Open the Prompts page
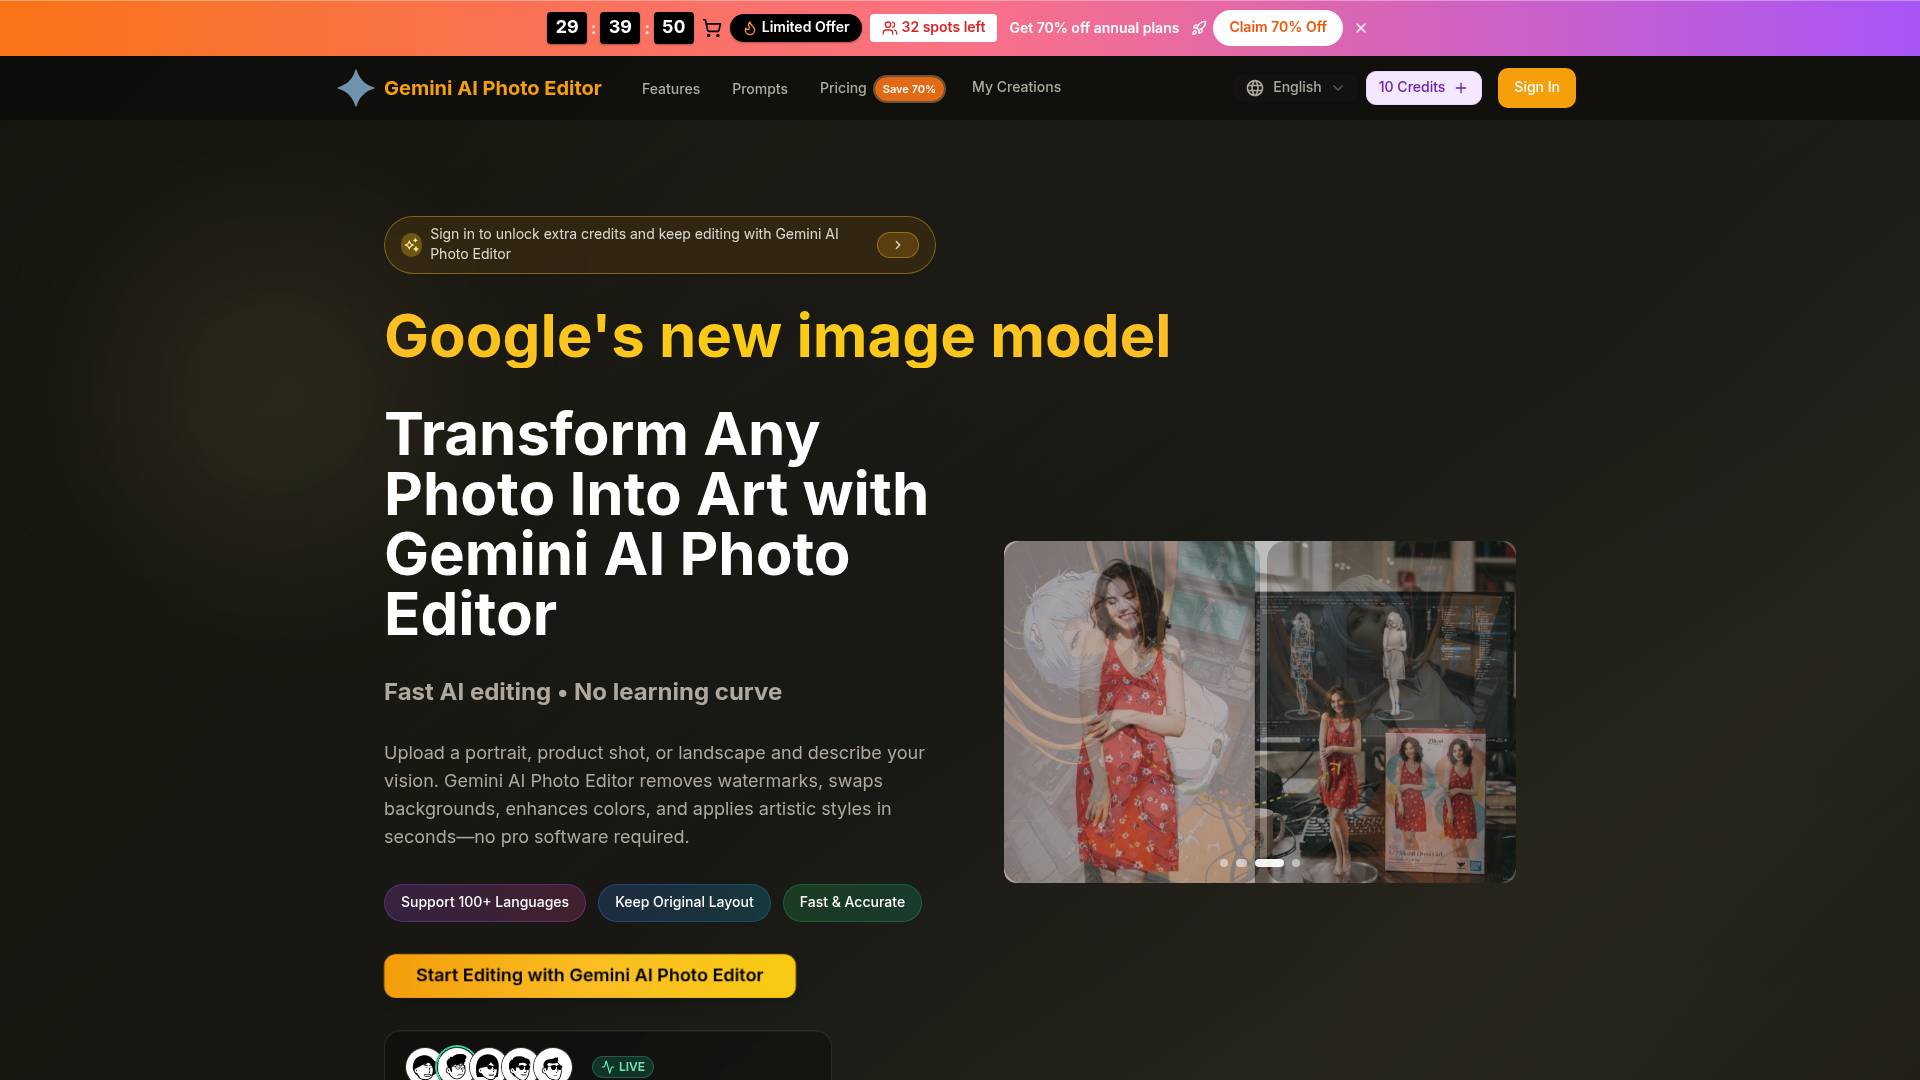The height and width of the screenshot is (1080, 1920). pyautogui.click(x=759, y=88)
